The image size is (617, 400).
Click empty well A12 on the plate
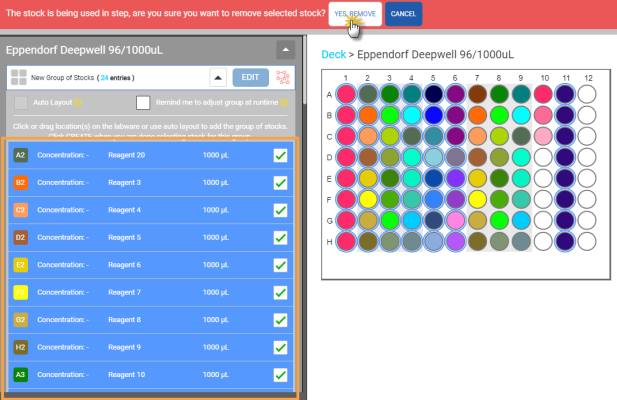coord(589,93)
